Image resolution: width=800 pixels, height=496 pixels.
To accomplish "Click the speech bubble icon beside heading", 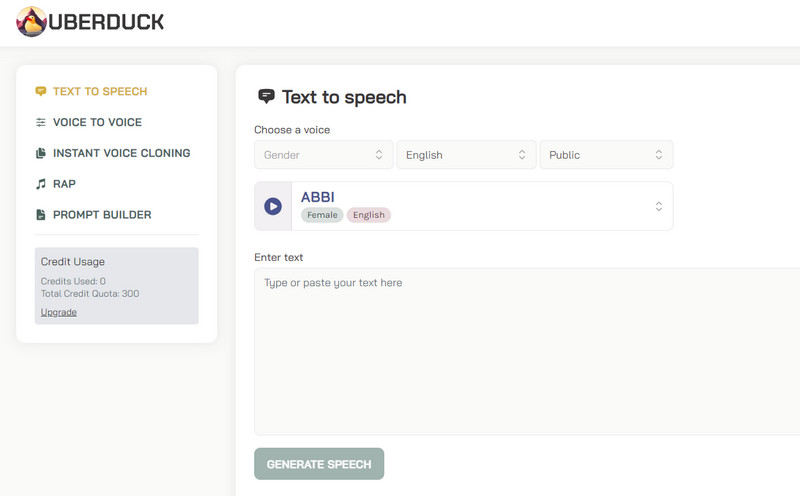I will [x=266, y=97].
